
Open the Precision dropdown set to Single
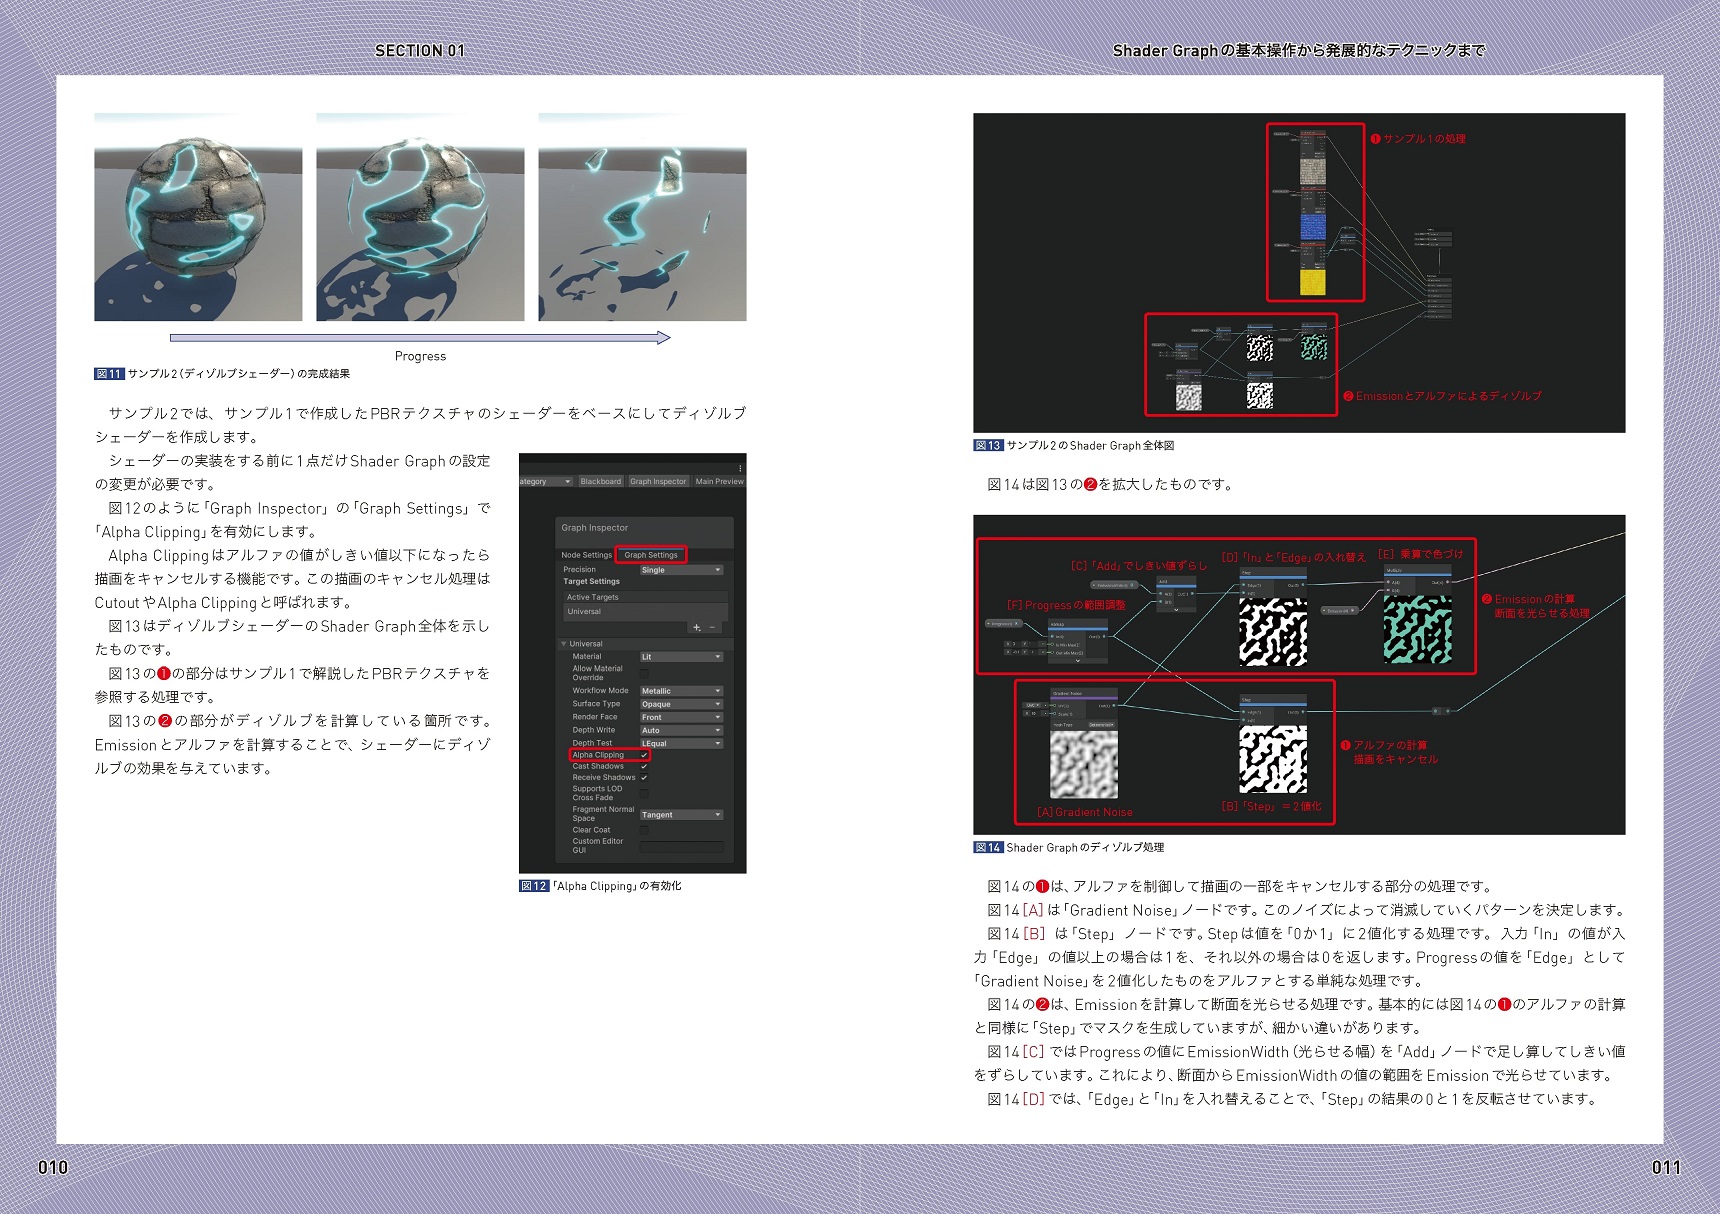[681, 570]
